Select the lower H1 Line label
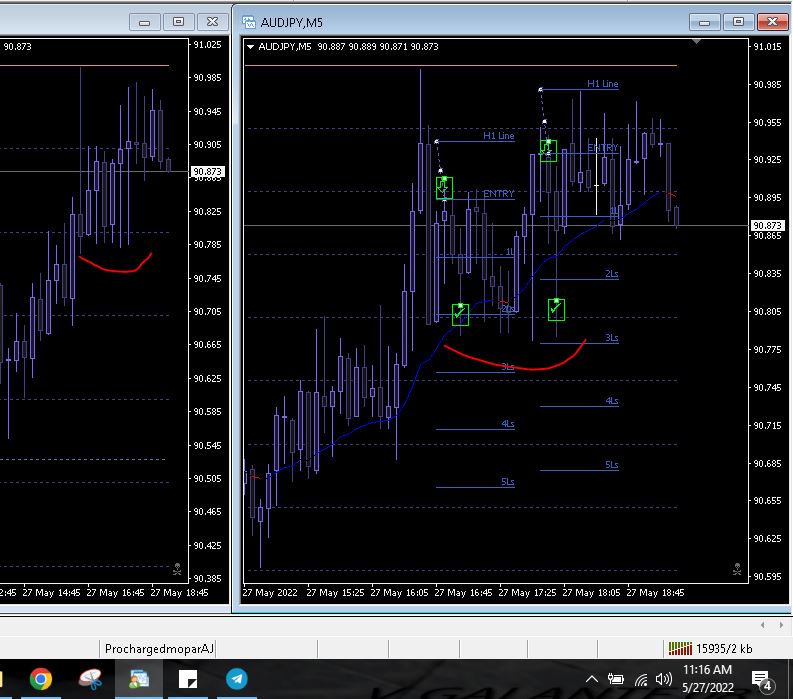 point(499,136)
